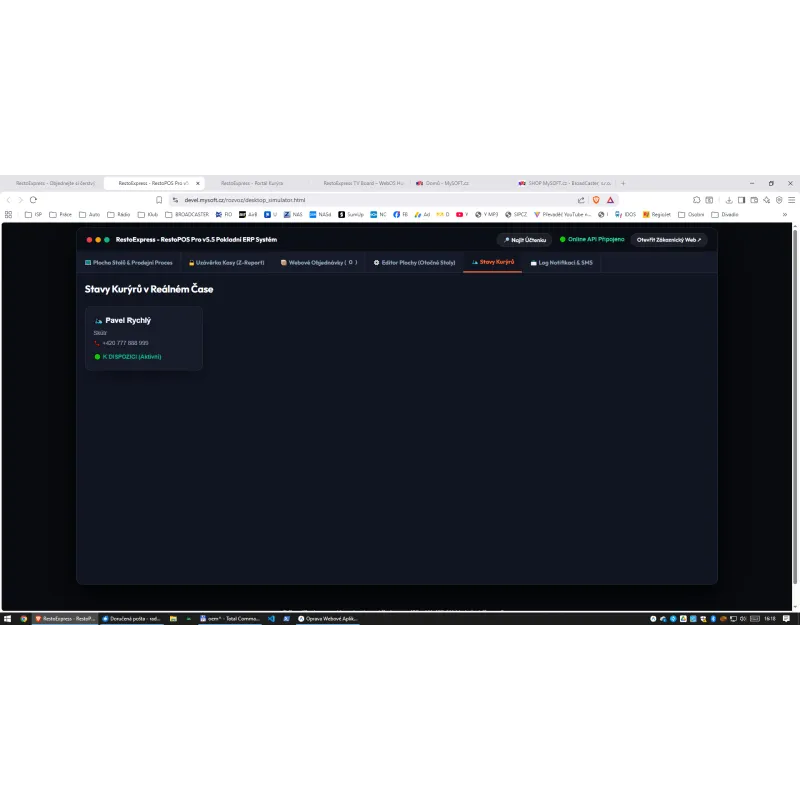800x800 pixels.
Task: Reload the current page
Action: (34, 200)
